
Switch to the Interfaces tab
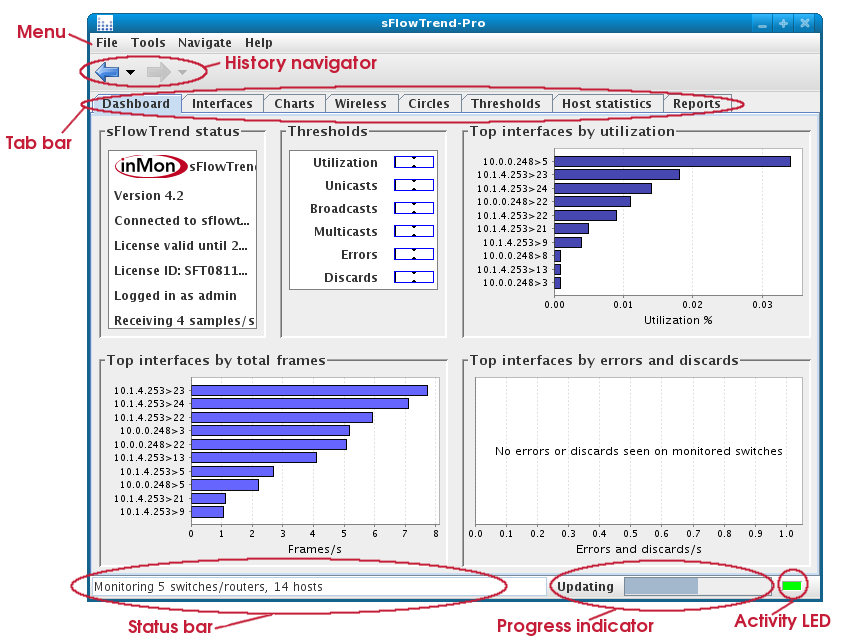(x=222, y=104)
